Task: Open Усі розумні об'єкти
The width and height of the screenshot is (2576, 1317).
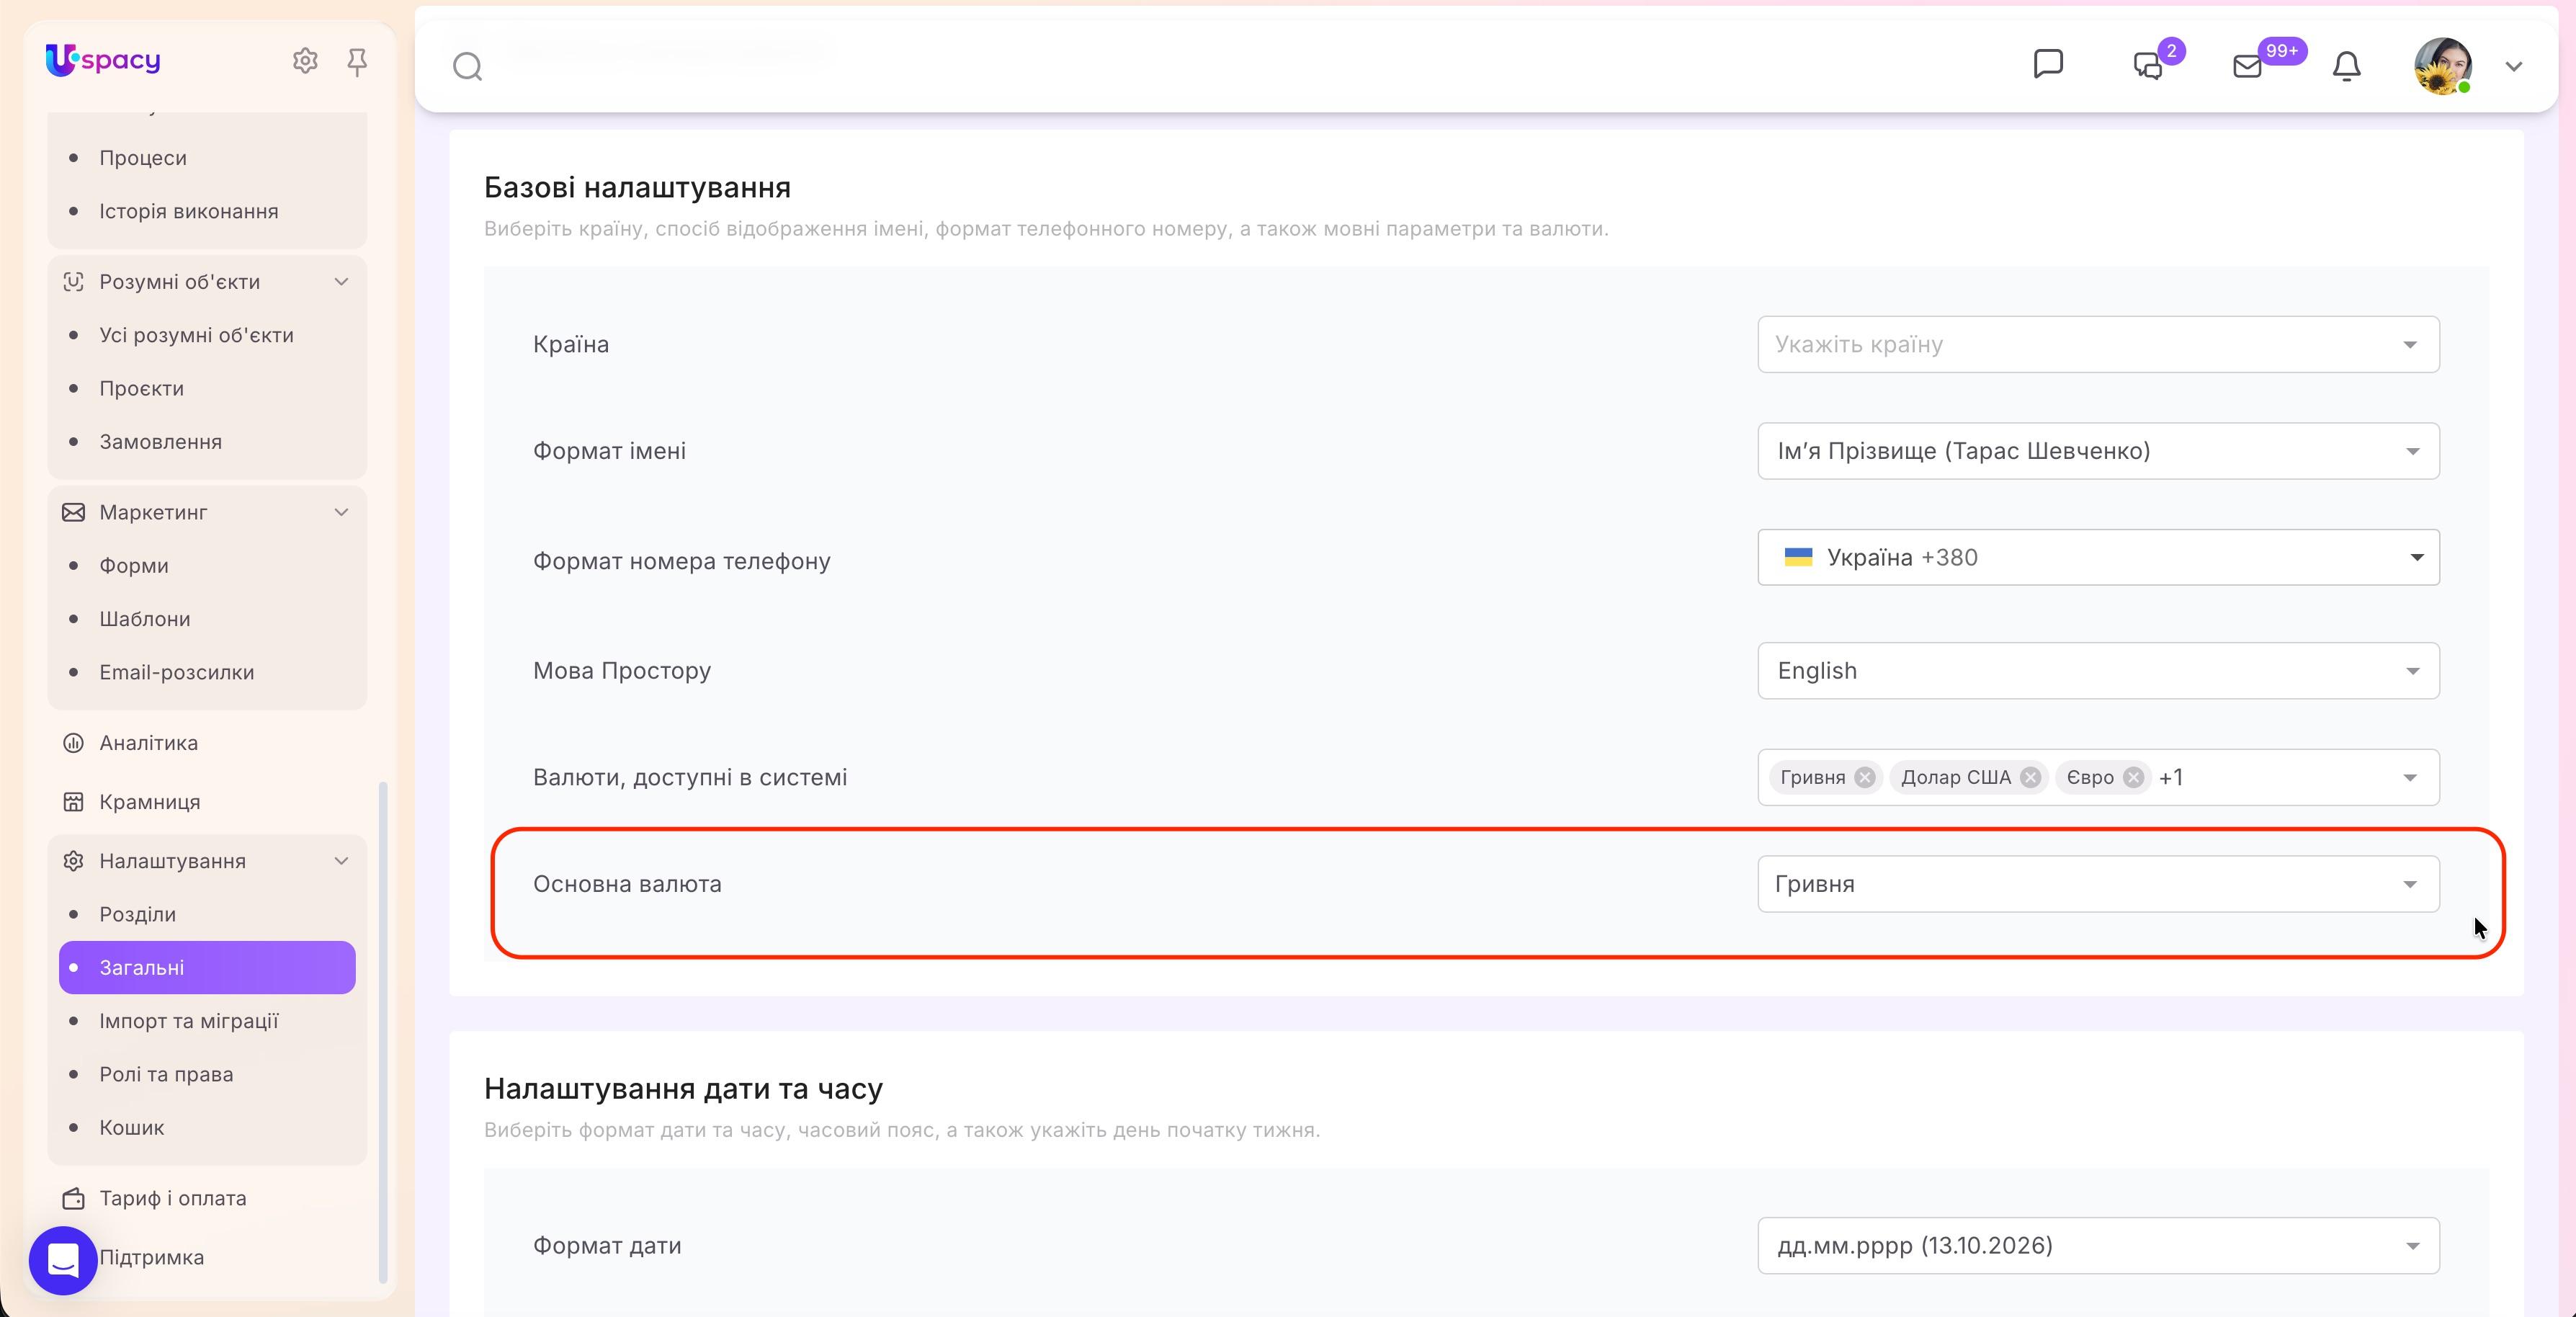Action: [196, 335]
